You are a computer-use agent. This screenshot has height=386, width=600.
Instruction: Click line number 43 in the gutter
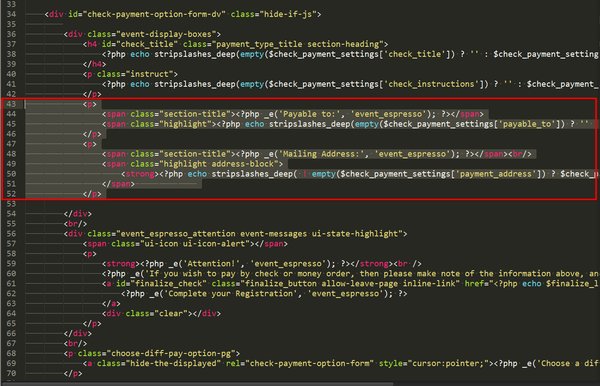11,104
